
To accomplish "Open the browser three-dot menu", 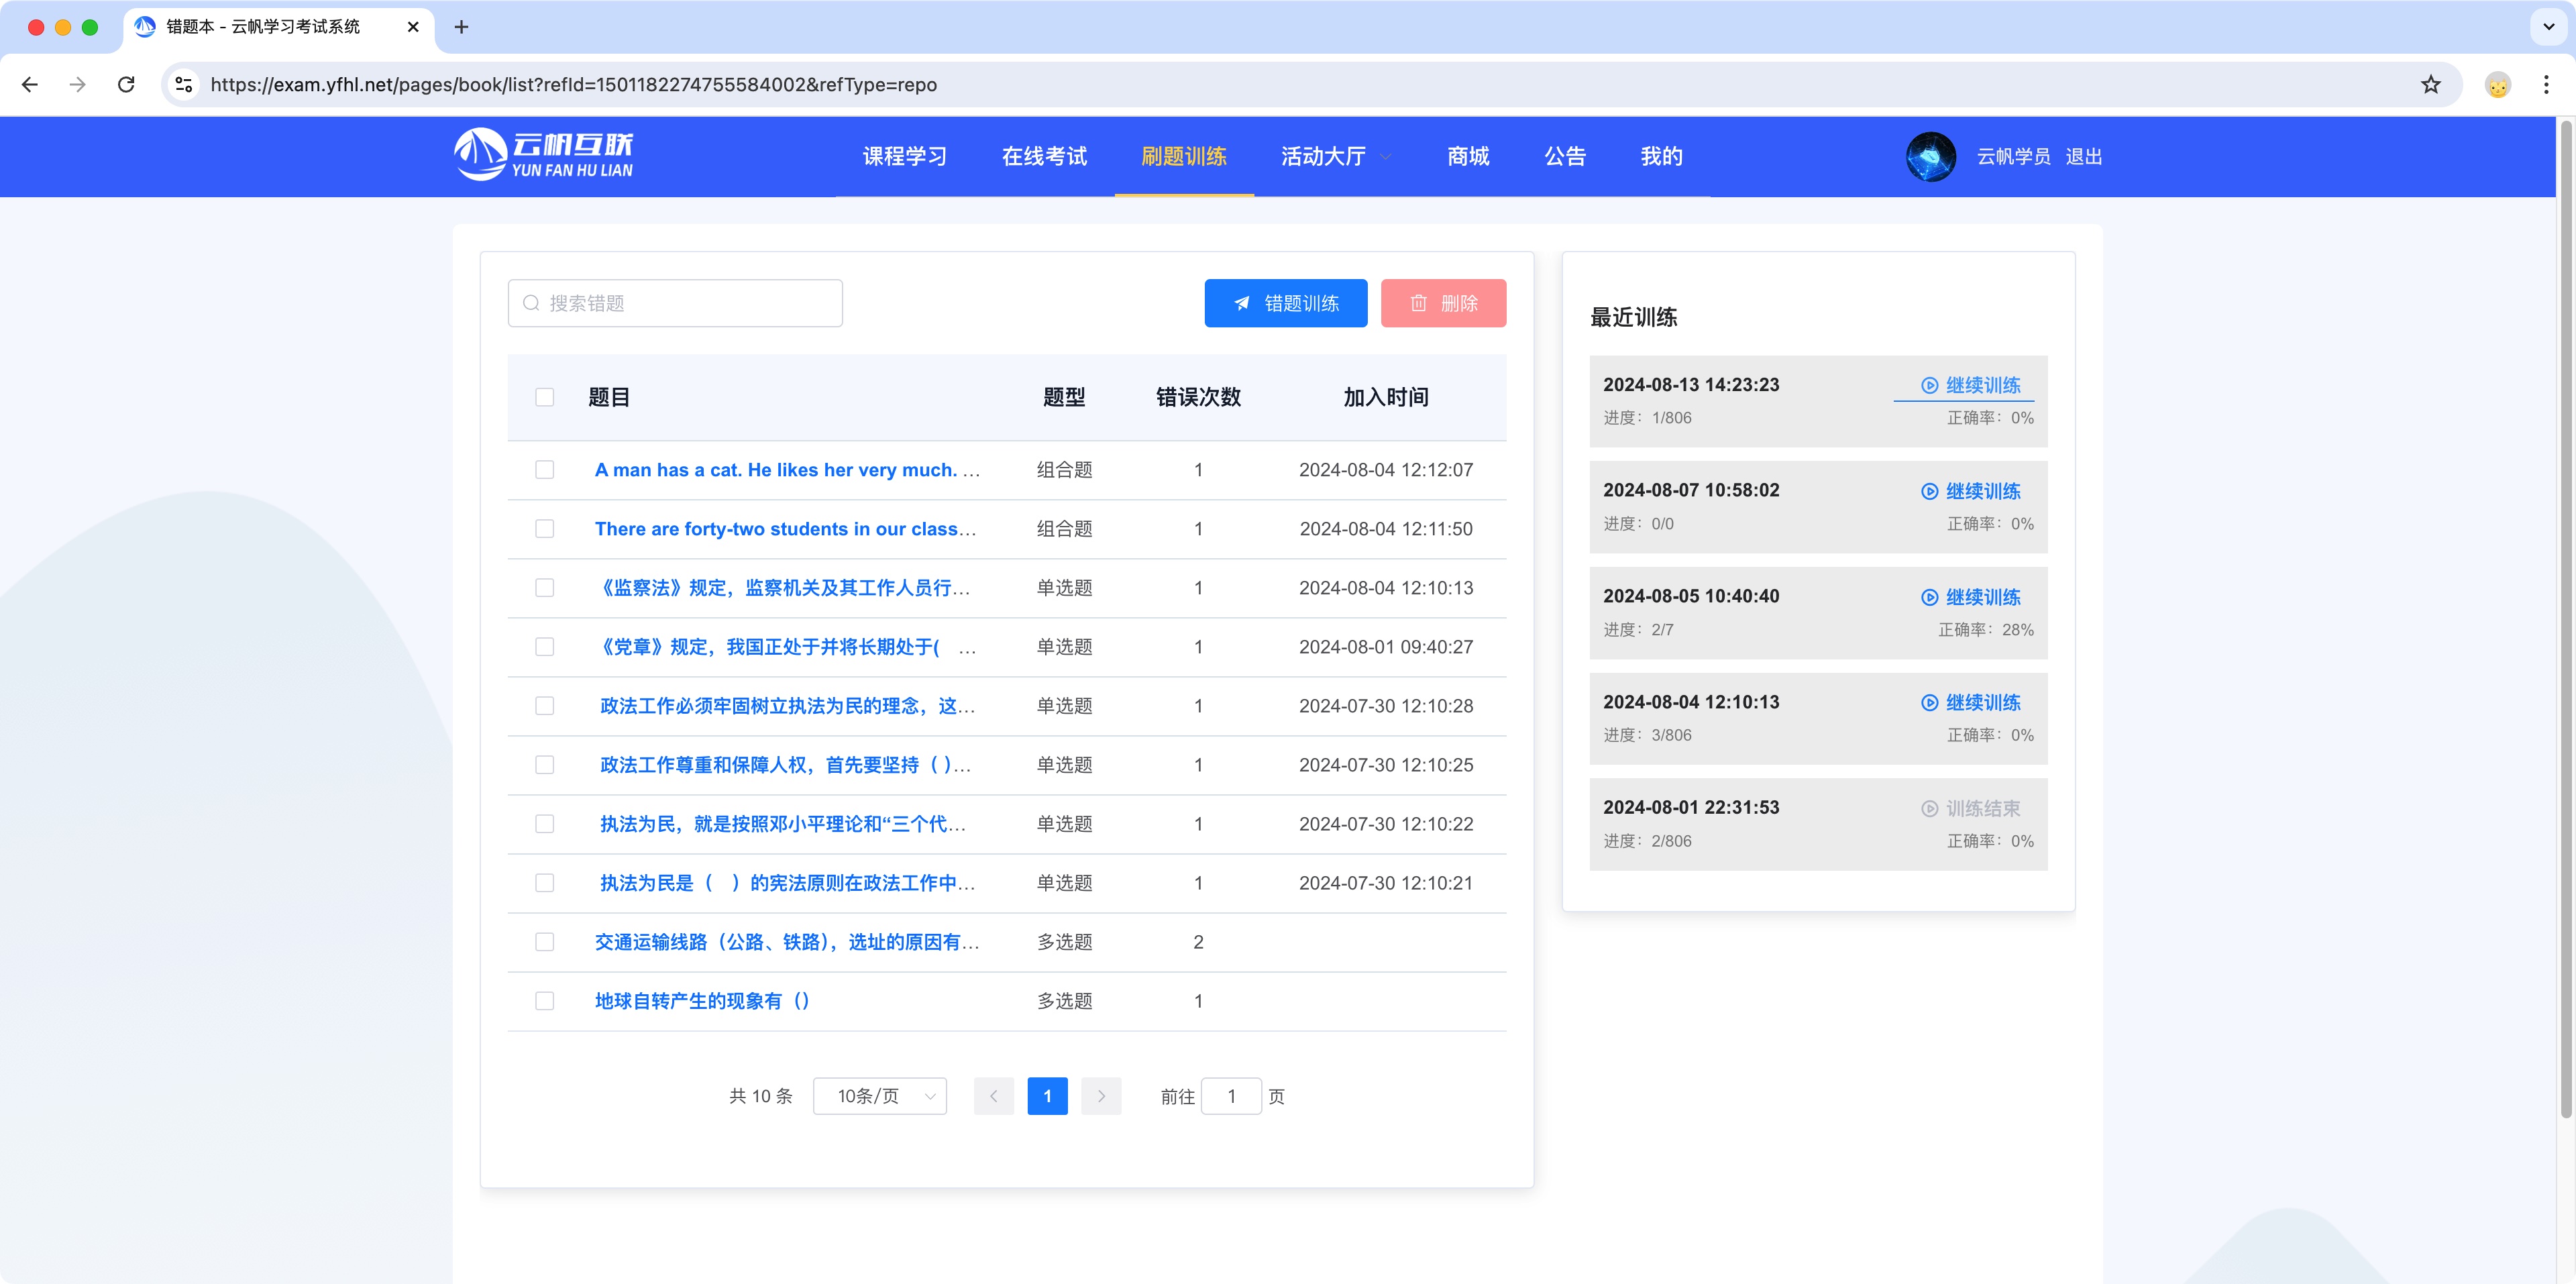I will (2546, 85).
